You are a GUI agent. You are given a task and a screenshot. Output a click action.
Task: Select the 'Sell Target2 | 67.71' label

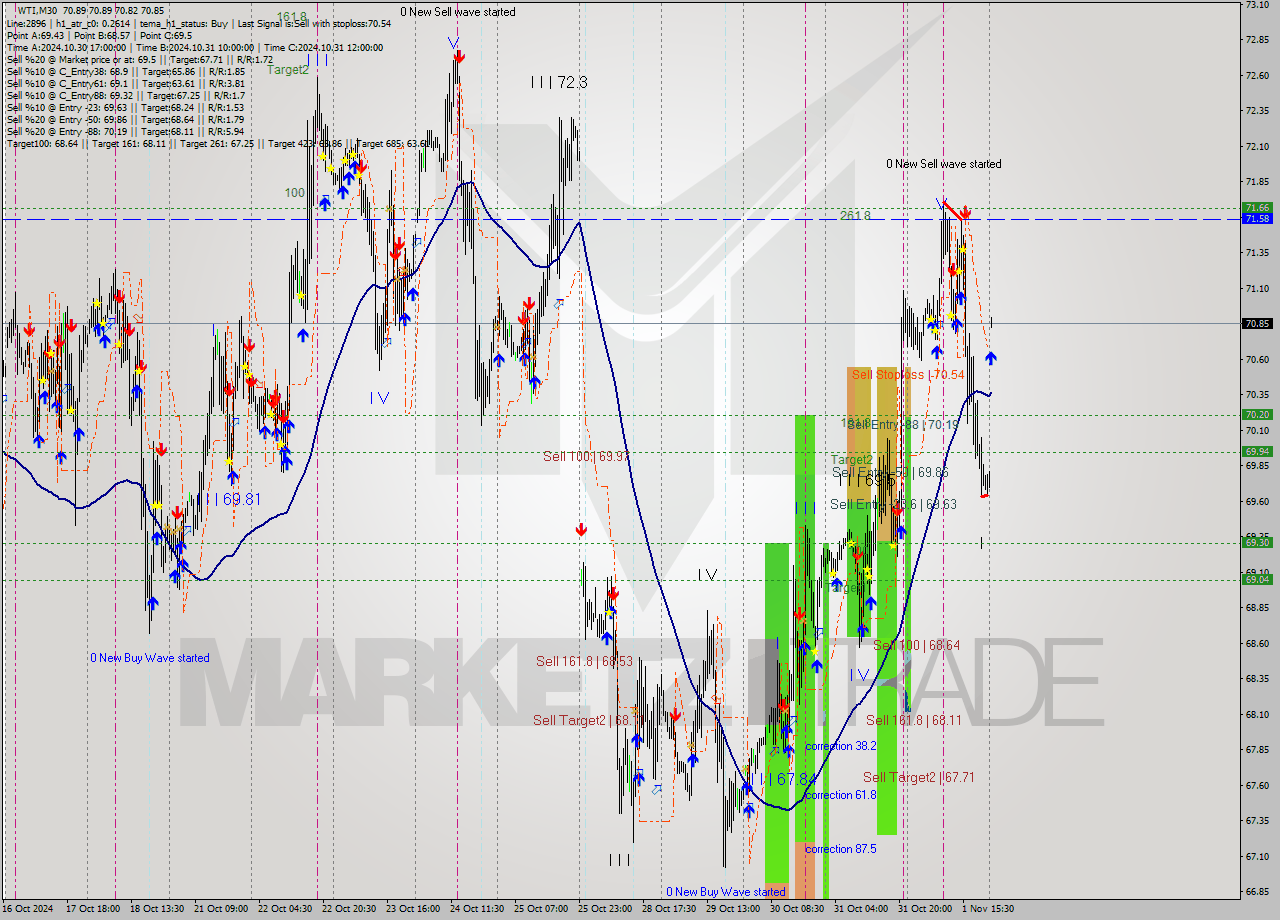(x=918, y=777)
